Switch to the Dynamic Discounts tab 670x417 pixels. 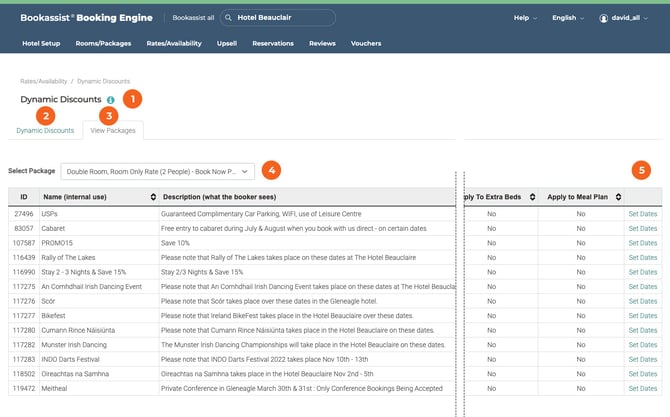click(45, 130)
